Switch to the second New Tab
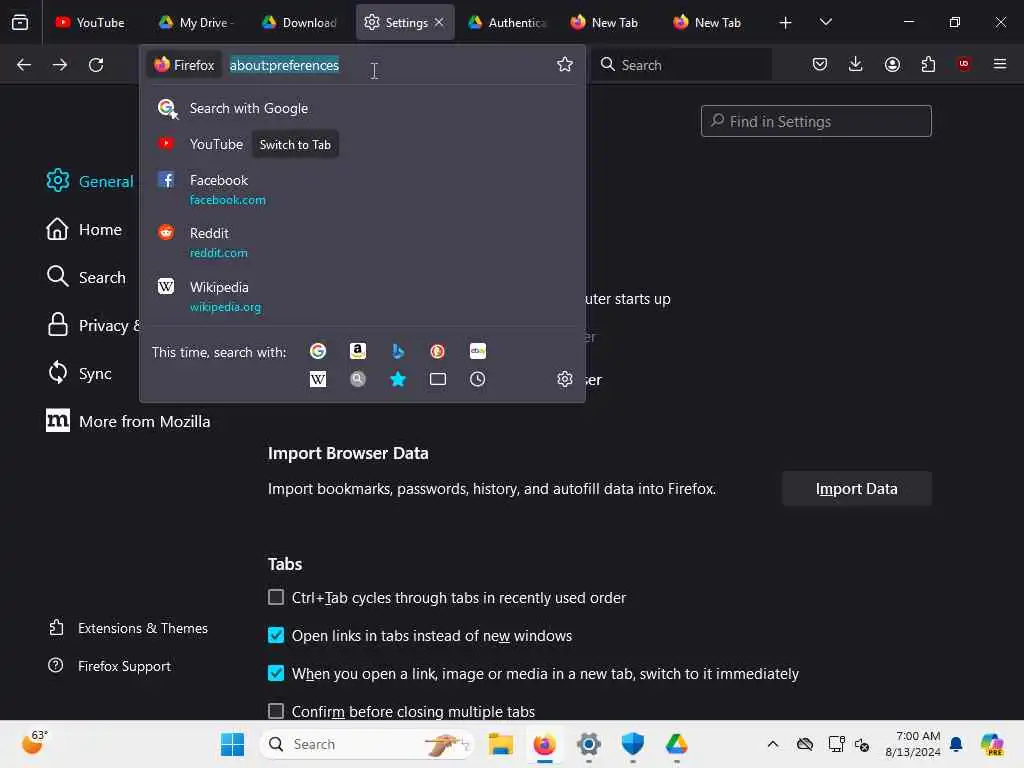1024x768 pixels. click(708, 23)
